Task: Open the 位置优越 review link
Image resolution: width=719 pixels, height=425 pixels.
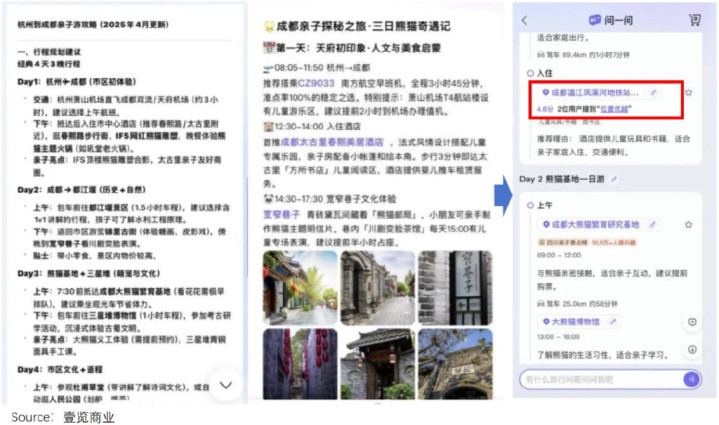Action: pyautogui.click(x=614, y=109)
